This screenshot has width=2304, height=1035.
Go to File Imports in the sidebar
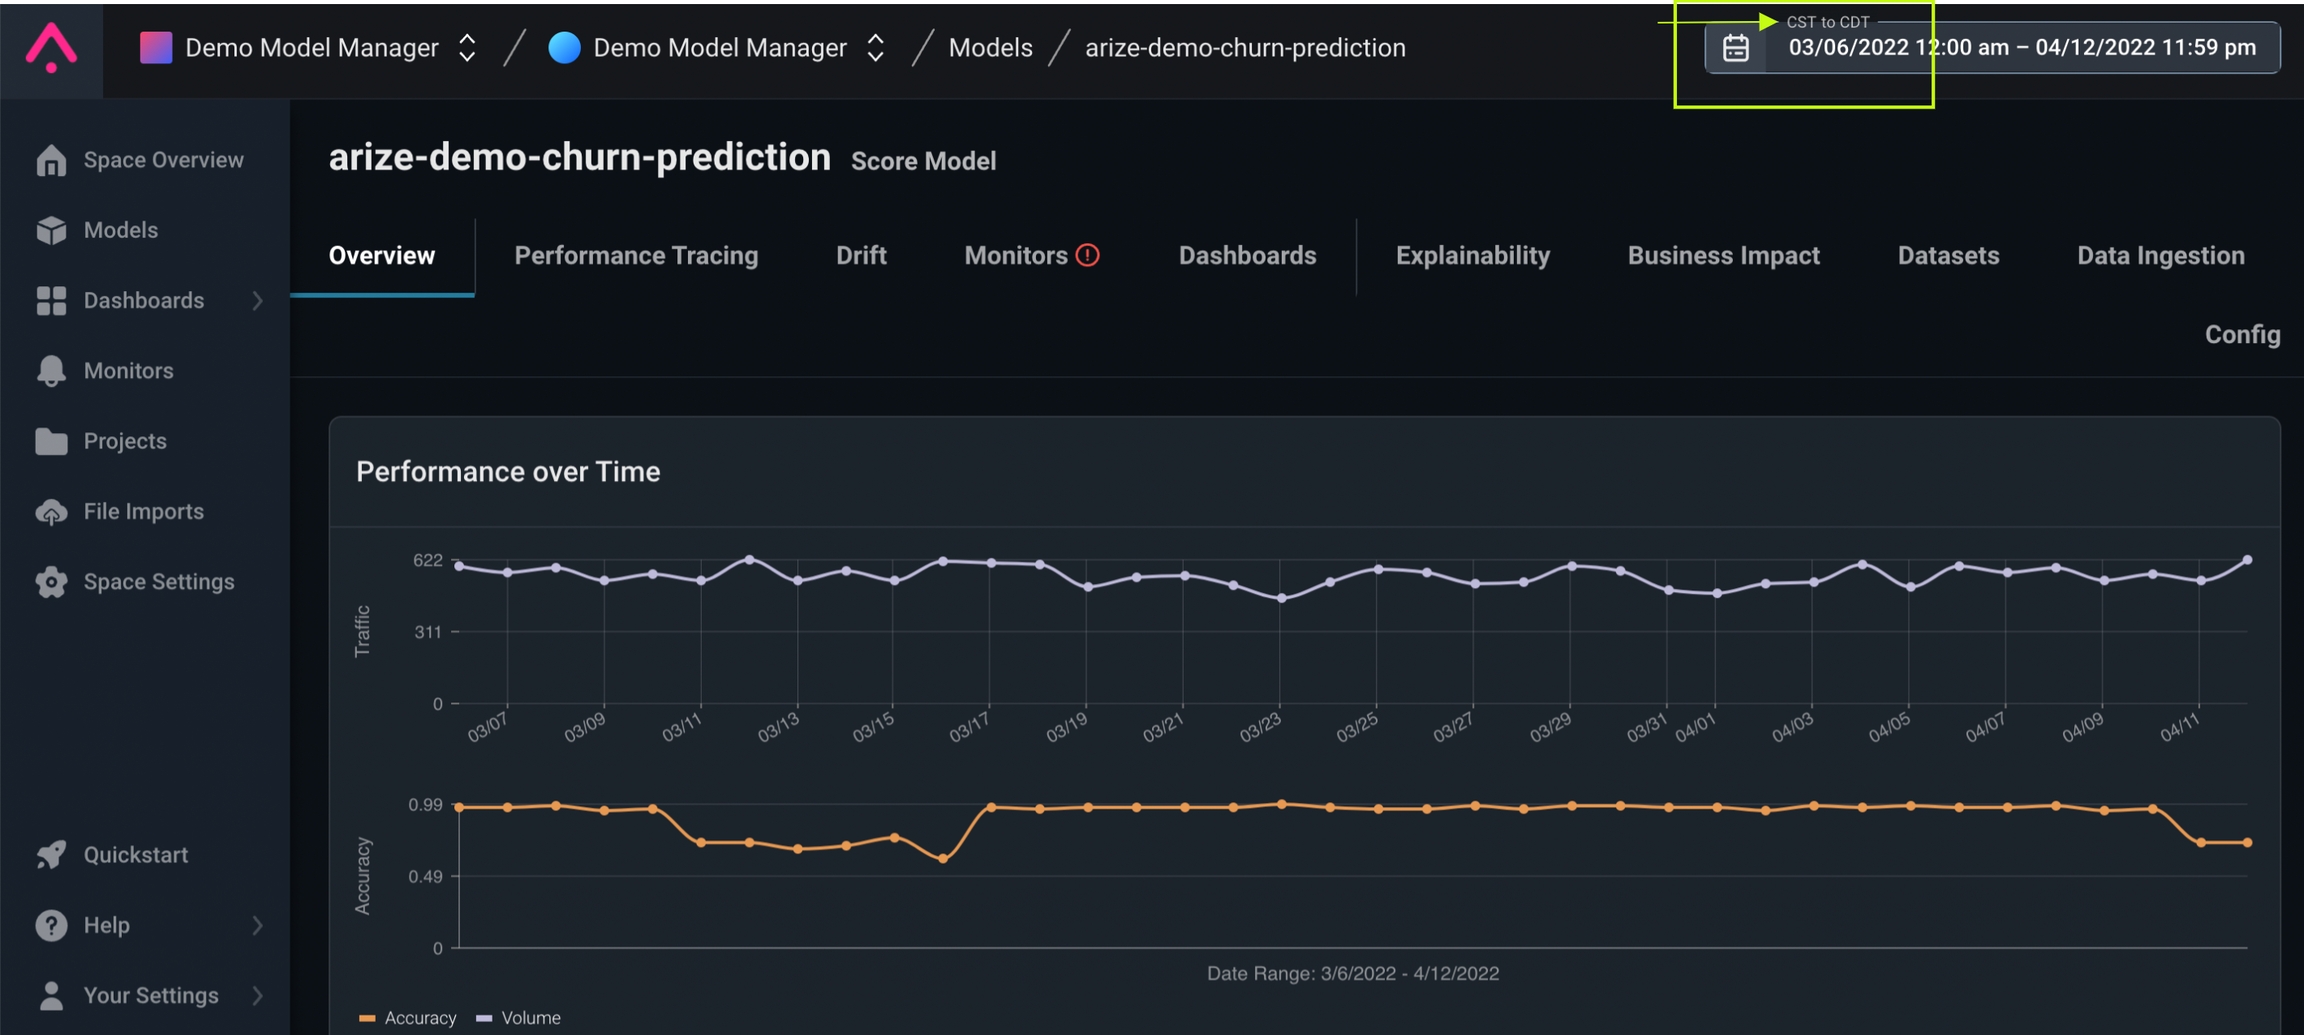point(144,511)
